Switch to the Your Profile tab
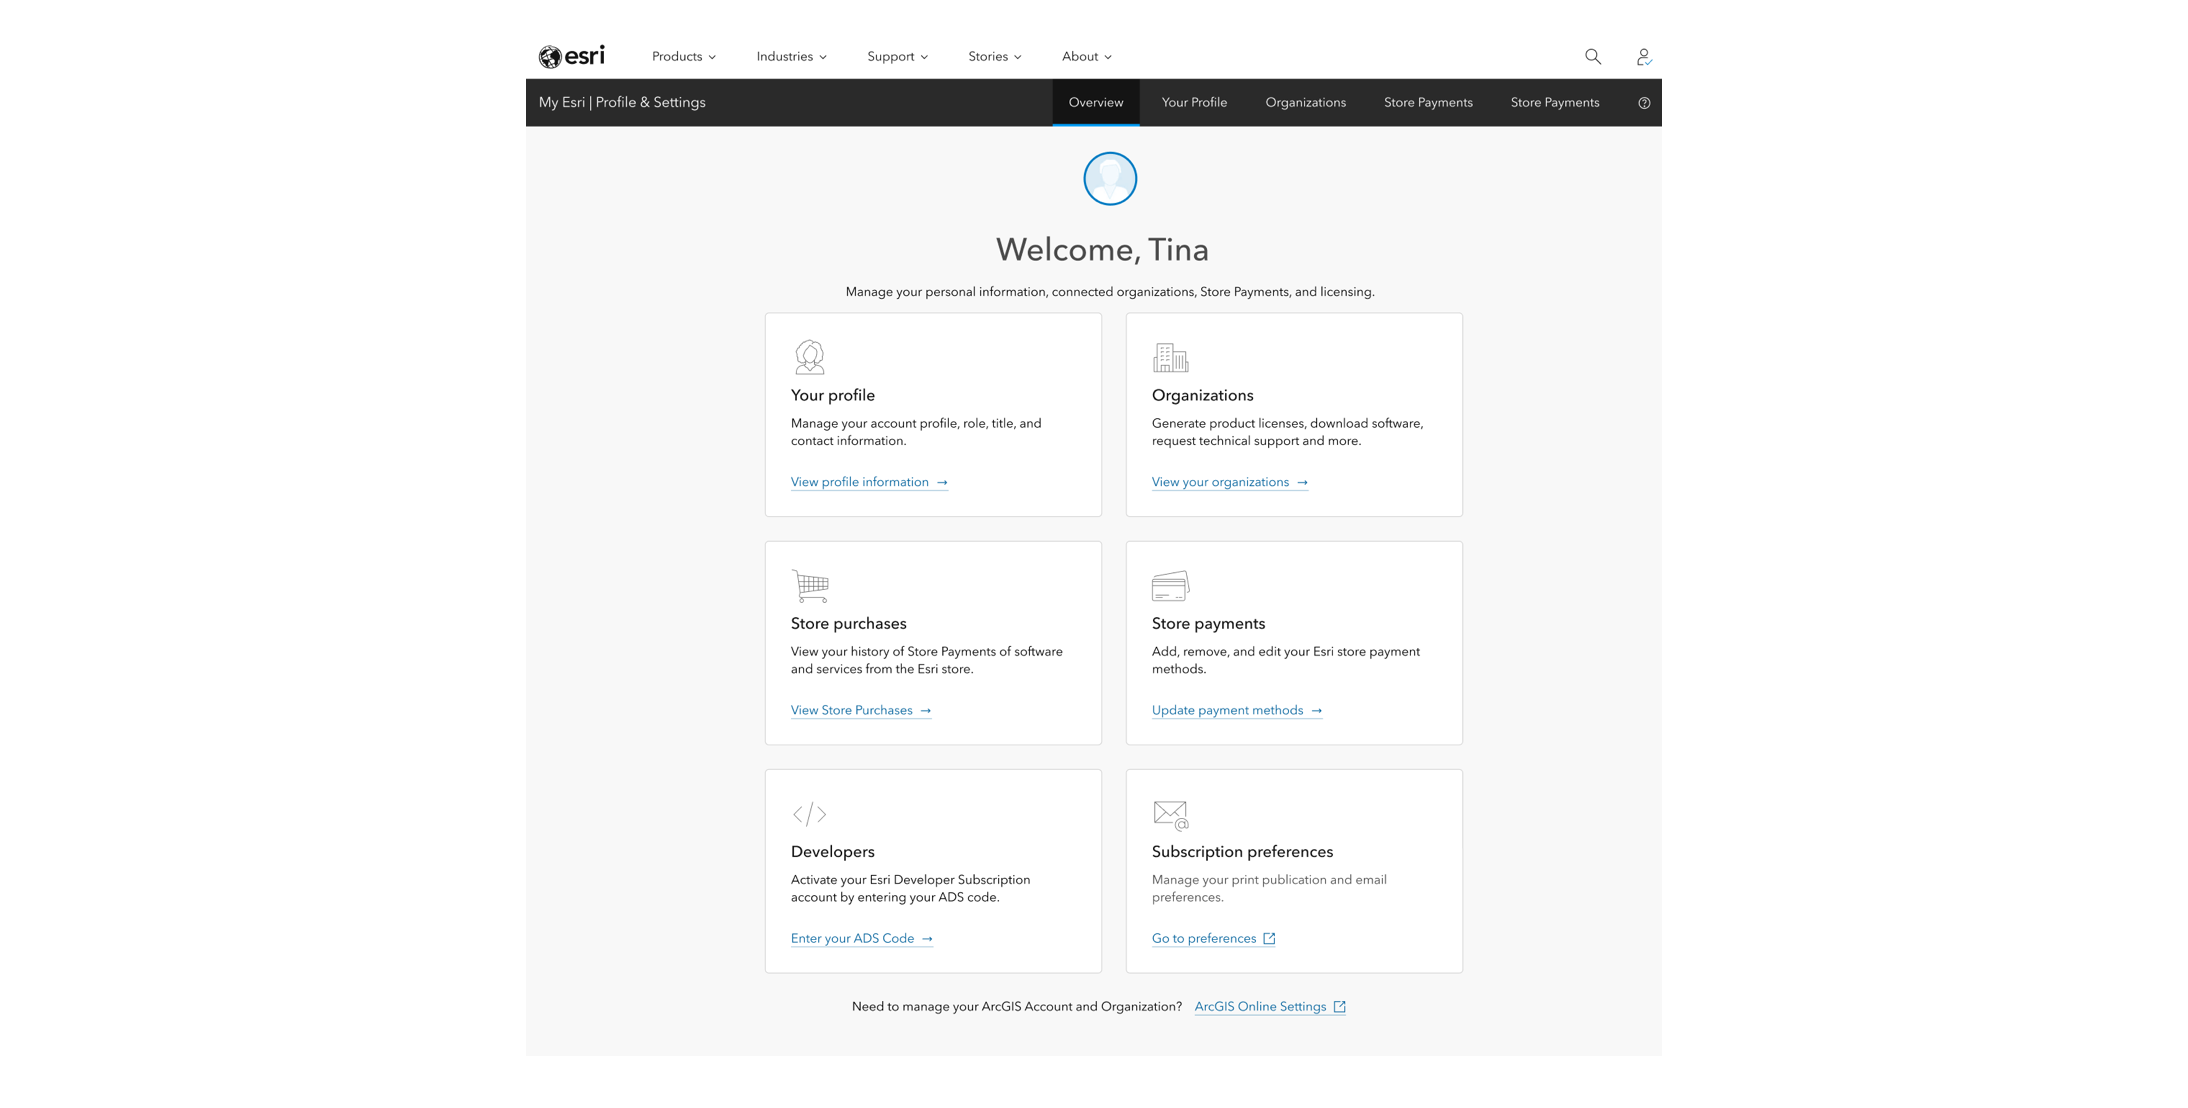Viewport: 2188px width, 1108px height. click(x=1194, y=103)
